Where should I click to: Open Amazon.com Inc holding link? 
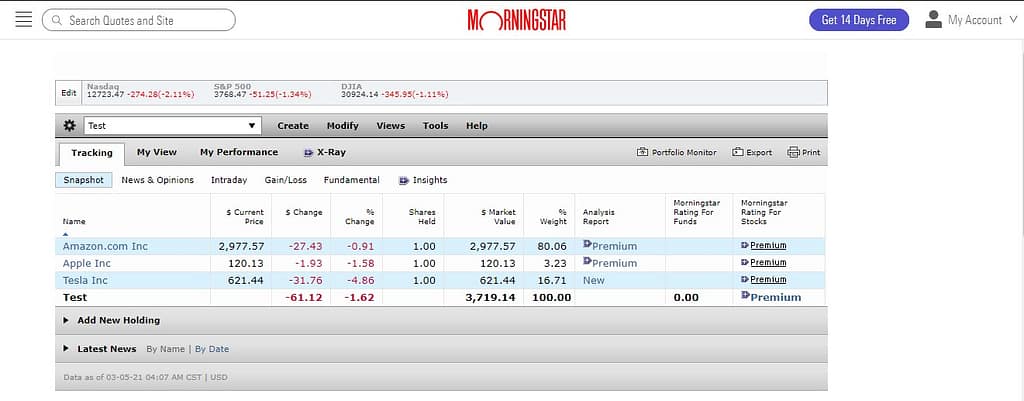(x=105, y=246)
